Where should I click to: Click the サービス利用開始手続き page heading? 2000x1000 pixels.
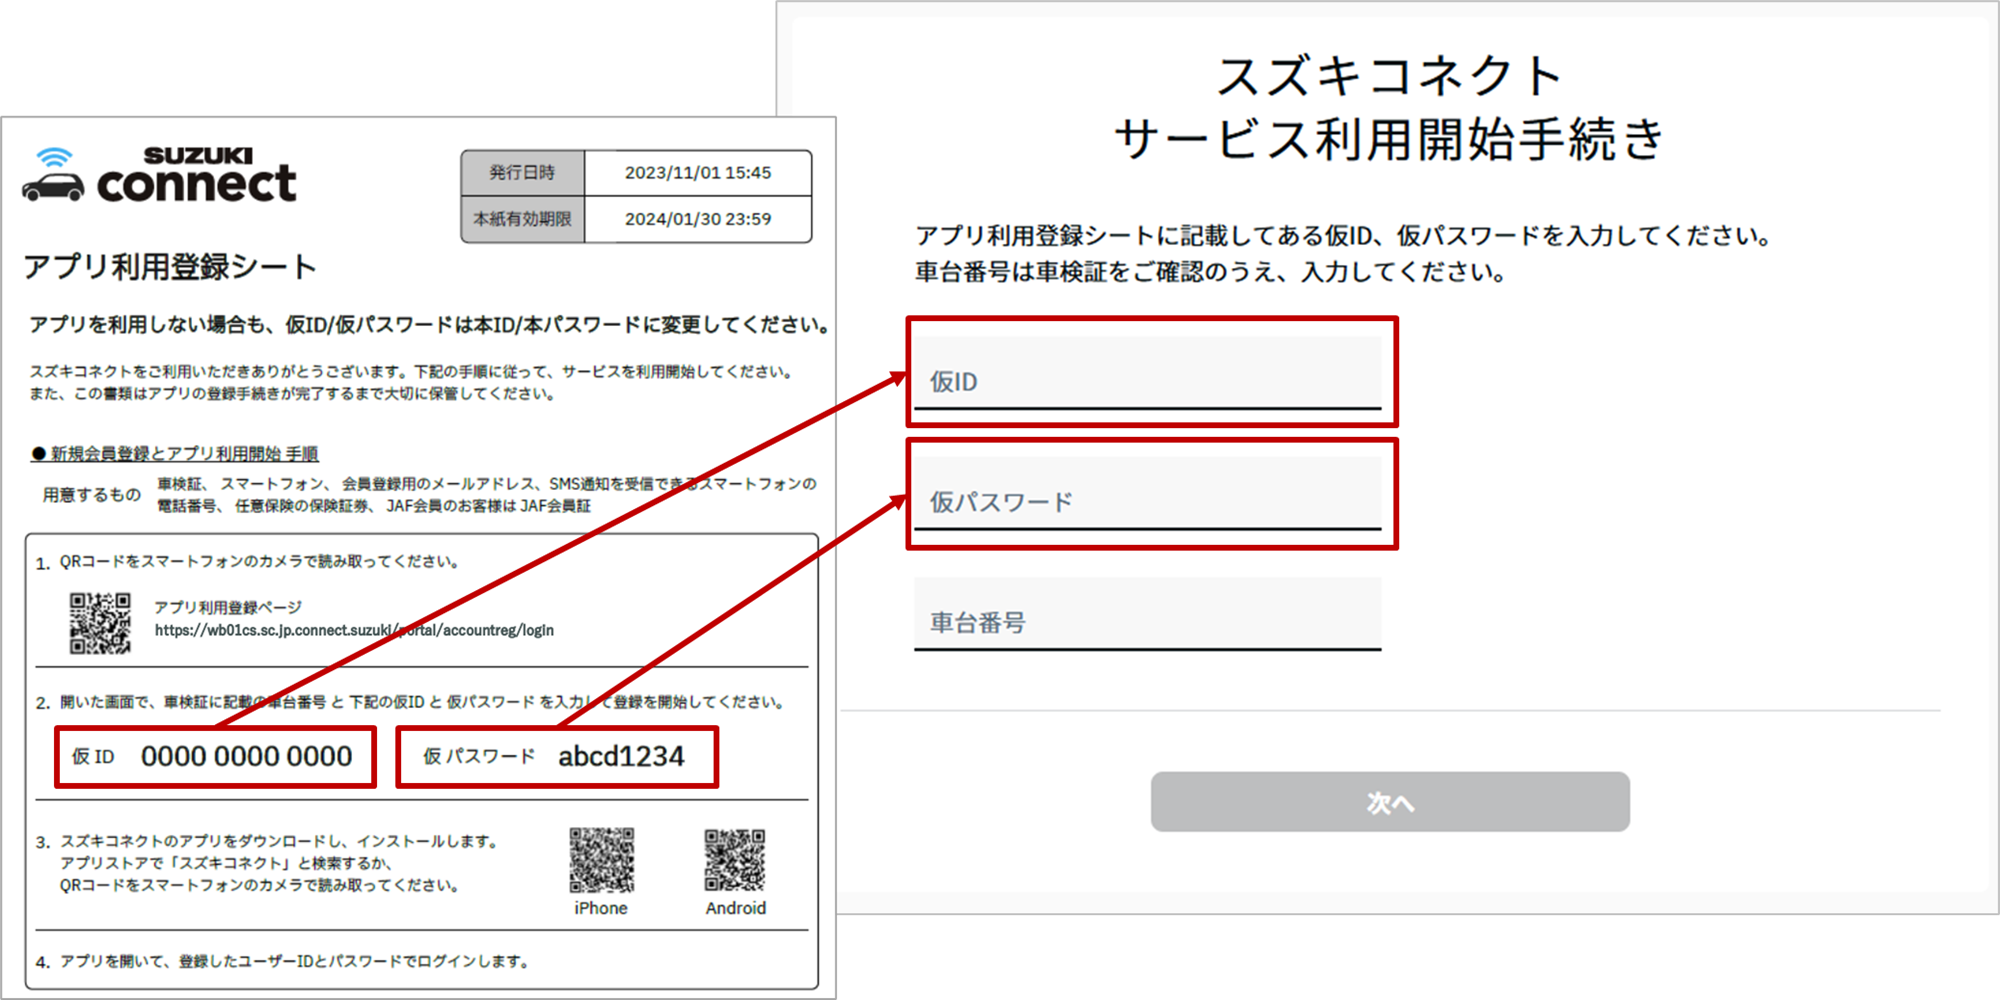(x=1389, y=139)
